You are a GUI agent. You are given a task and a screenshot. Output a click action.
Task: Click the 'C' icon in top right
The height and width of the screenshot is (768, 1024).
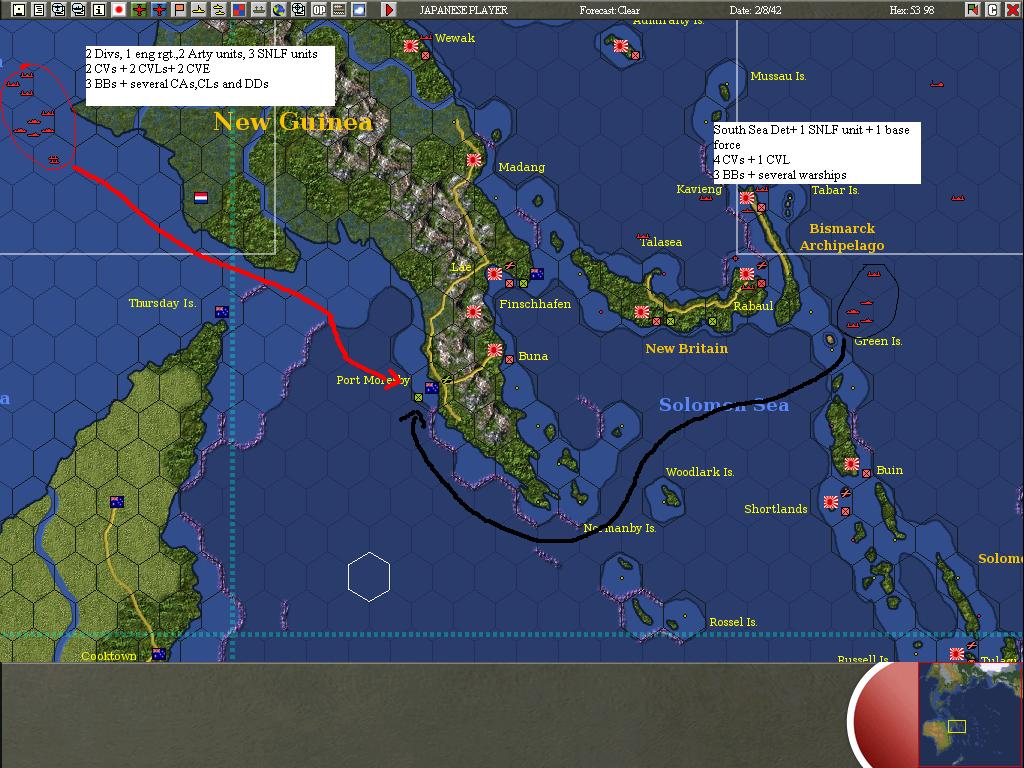tap(993, 10)
